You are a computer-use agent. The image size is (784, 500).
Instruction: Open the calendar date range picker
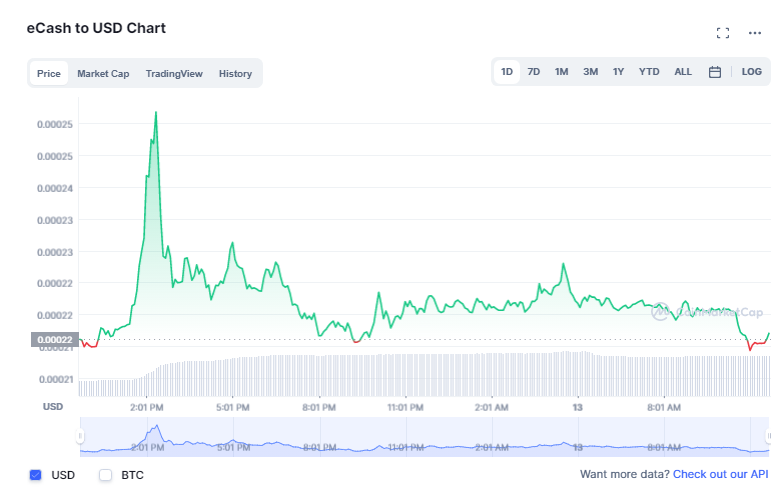(x=714, y=72)
